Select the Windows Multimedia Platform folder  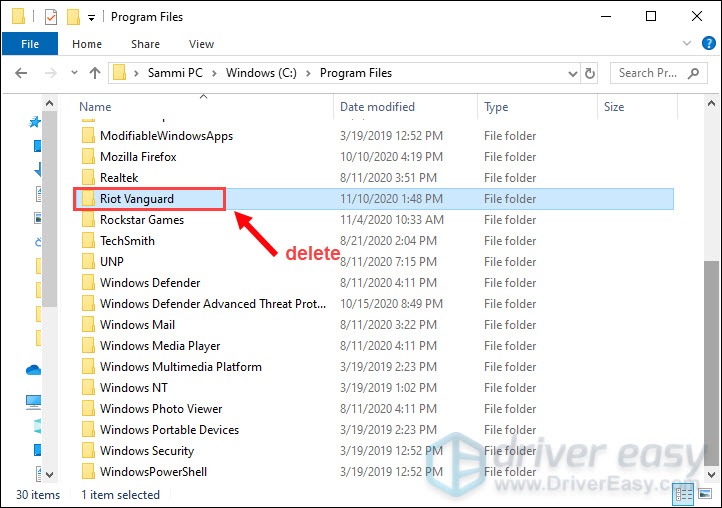click(x=180, y=367)
